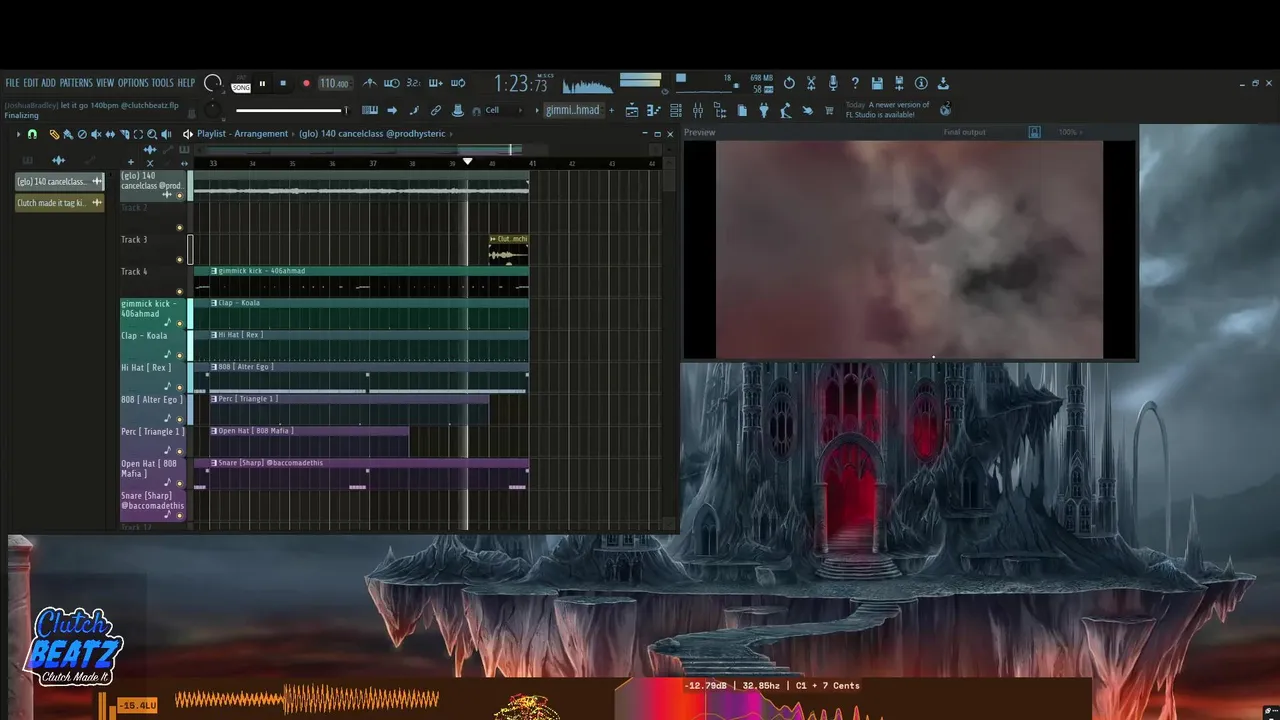The image size is (1280, 720).
Task: Add new pattern with plus button
Action: (x=610, y=110)
